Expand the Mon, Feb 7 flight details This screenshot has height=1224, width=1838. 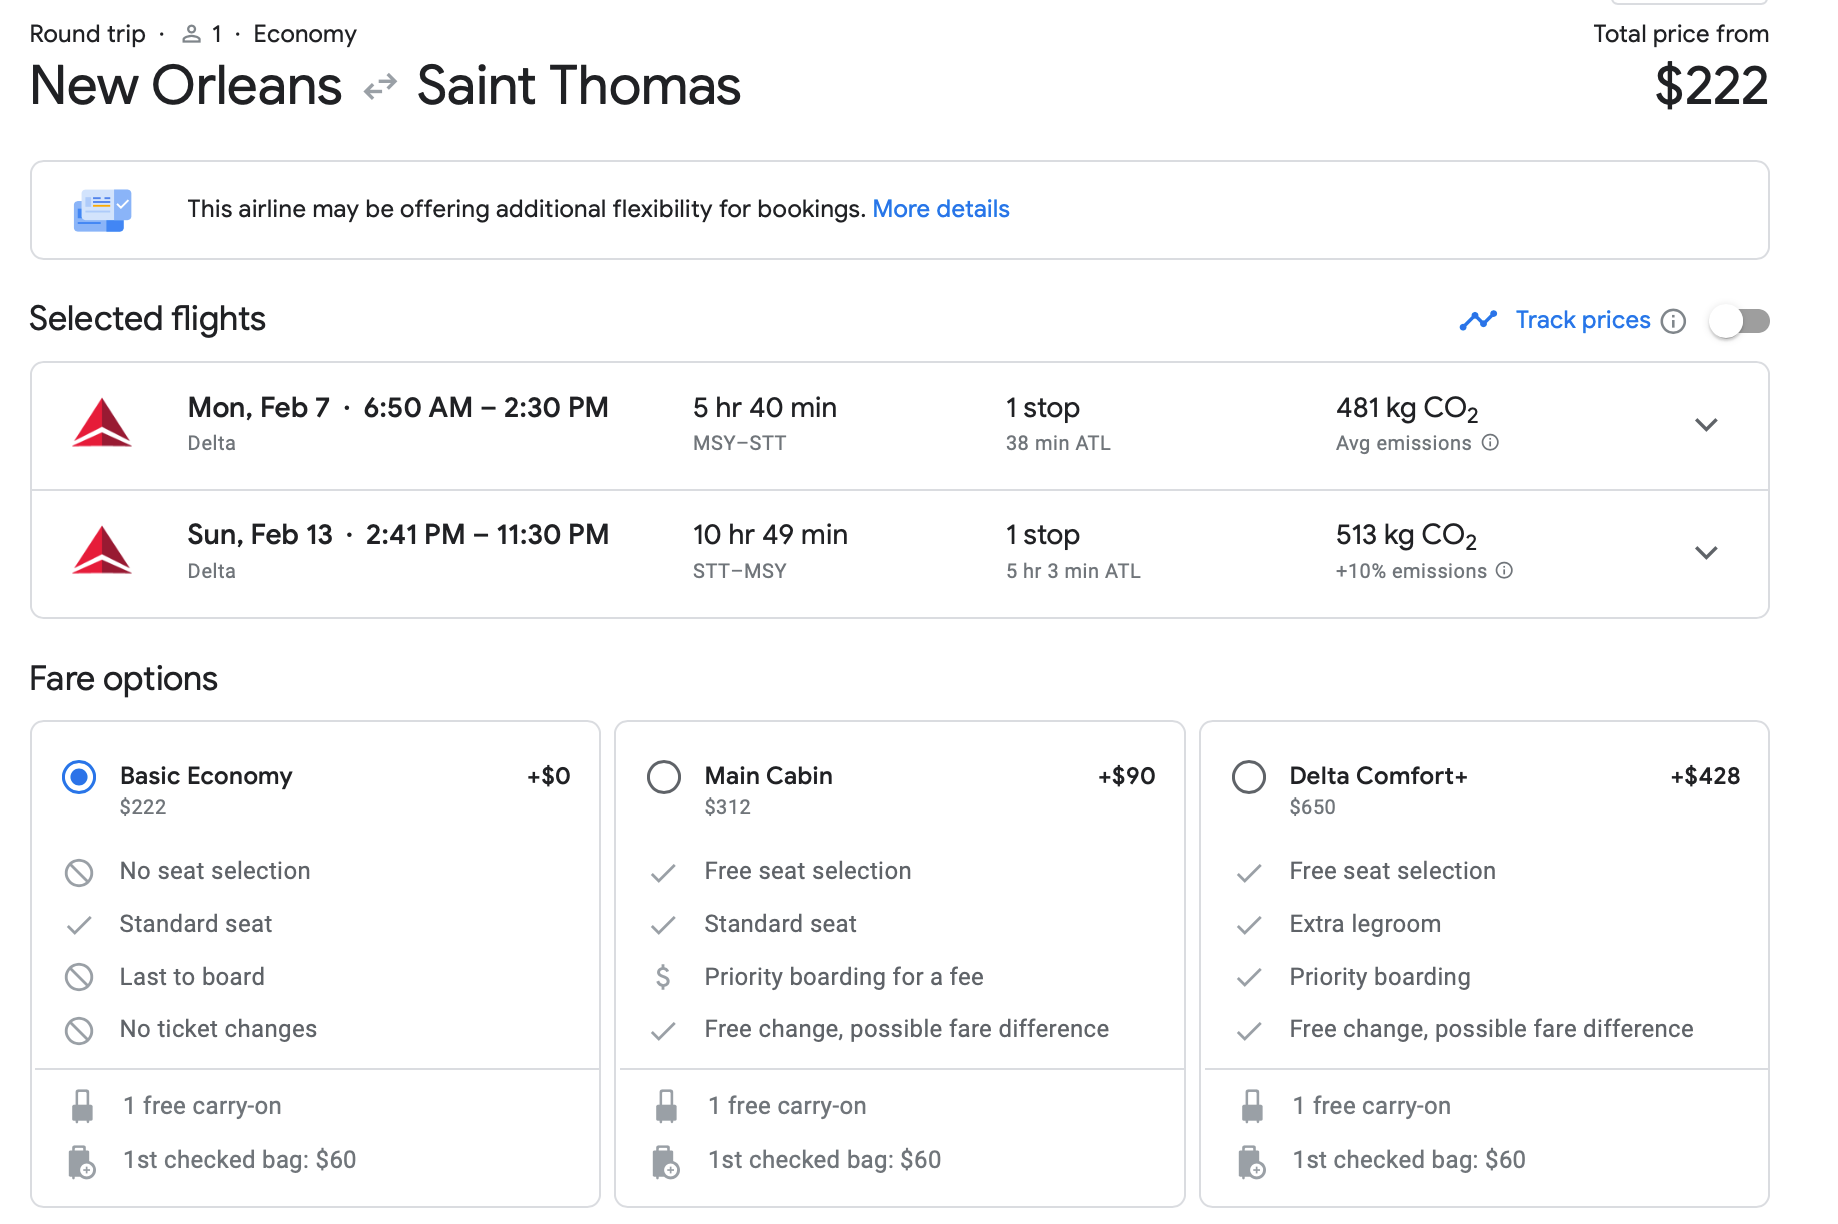coord(1706,424)
